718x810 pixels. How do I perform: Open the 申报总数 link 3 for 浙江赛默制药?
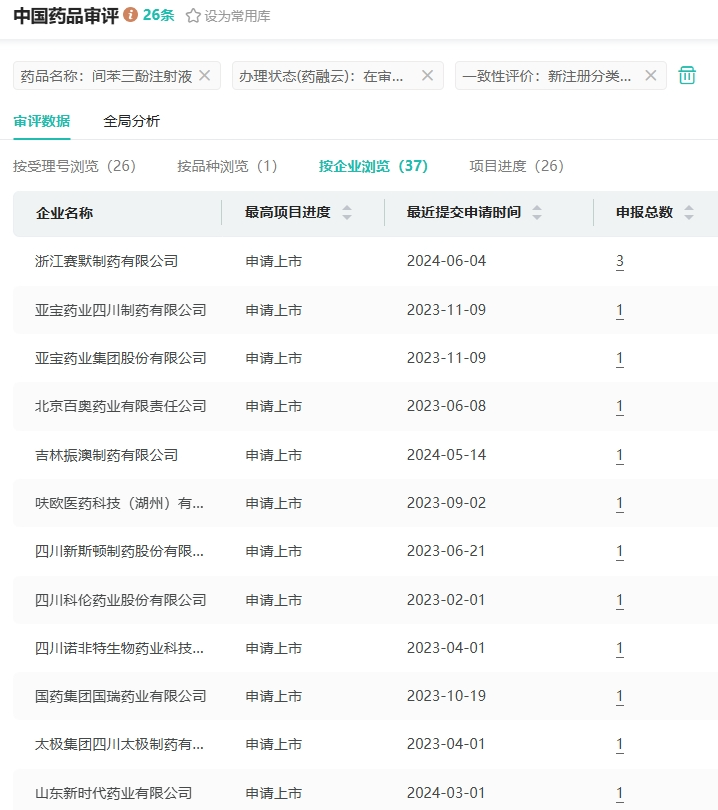(620, 262)
